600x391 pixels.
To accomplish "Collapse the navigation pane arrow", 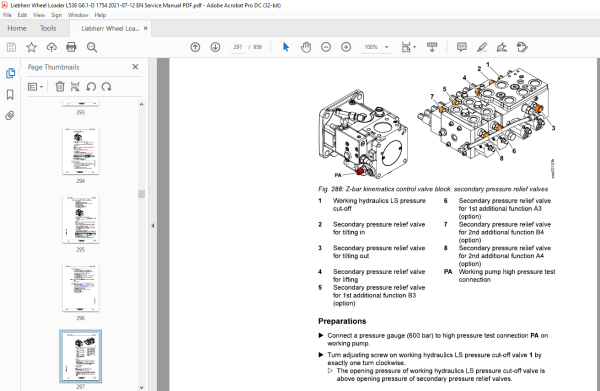I will (153, 226).
